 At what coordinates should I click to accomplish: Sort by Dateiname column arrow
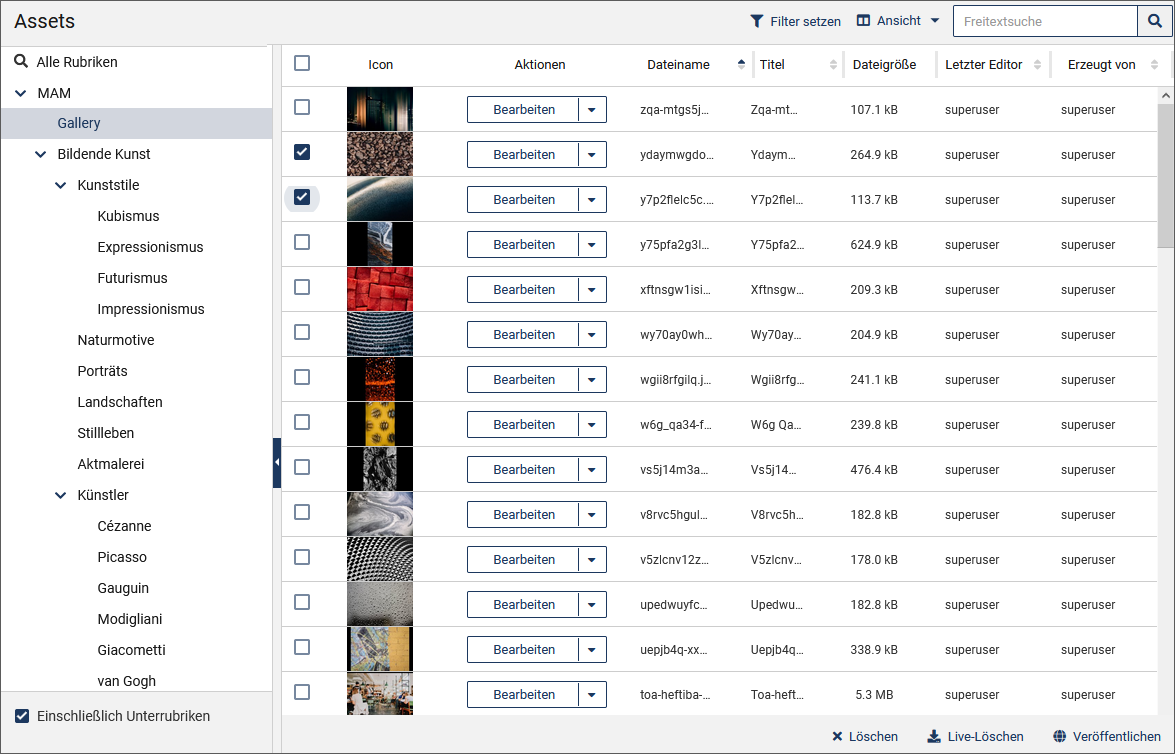pos(741,64)
